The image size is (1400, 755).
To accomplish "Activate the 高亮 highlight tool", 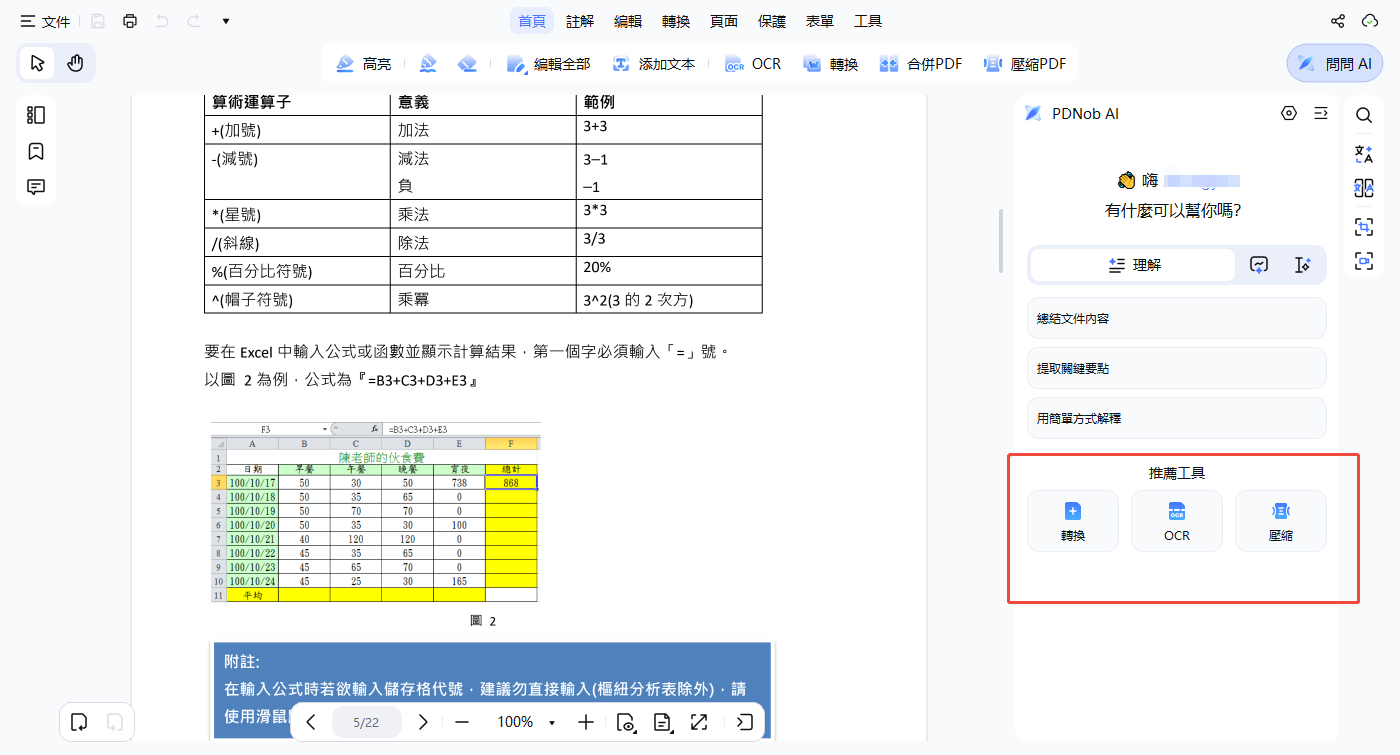I will 363,64.
